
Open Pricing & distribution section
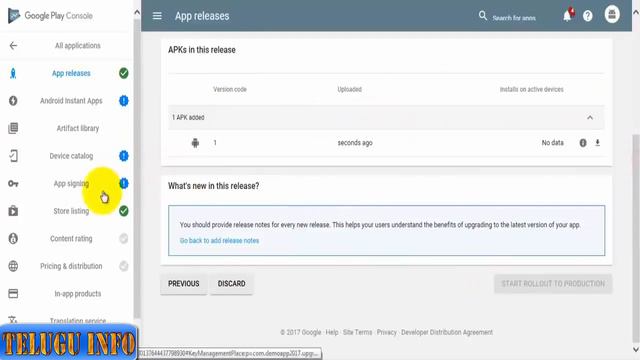pyautogui.click(x=71, y=266)
